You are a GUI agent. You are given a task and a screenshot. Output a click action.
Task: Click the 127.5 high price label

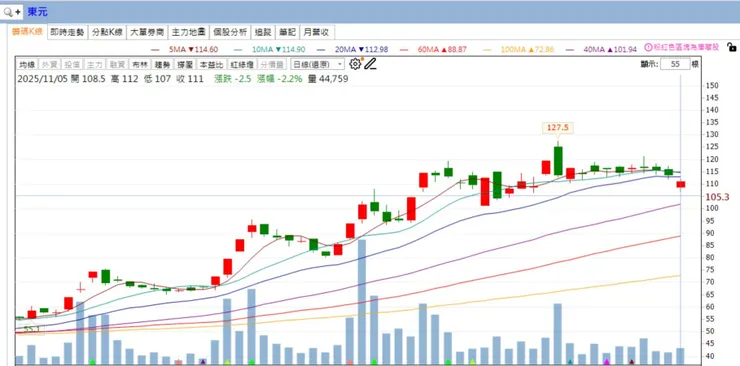pyautogui.click(x=557, y=128)
